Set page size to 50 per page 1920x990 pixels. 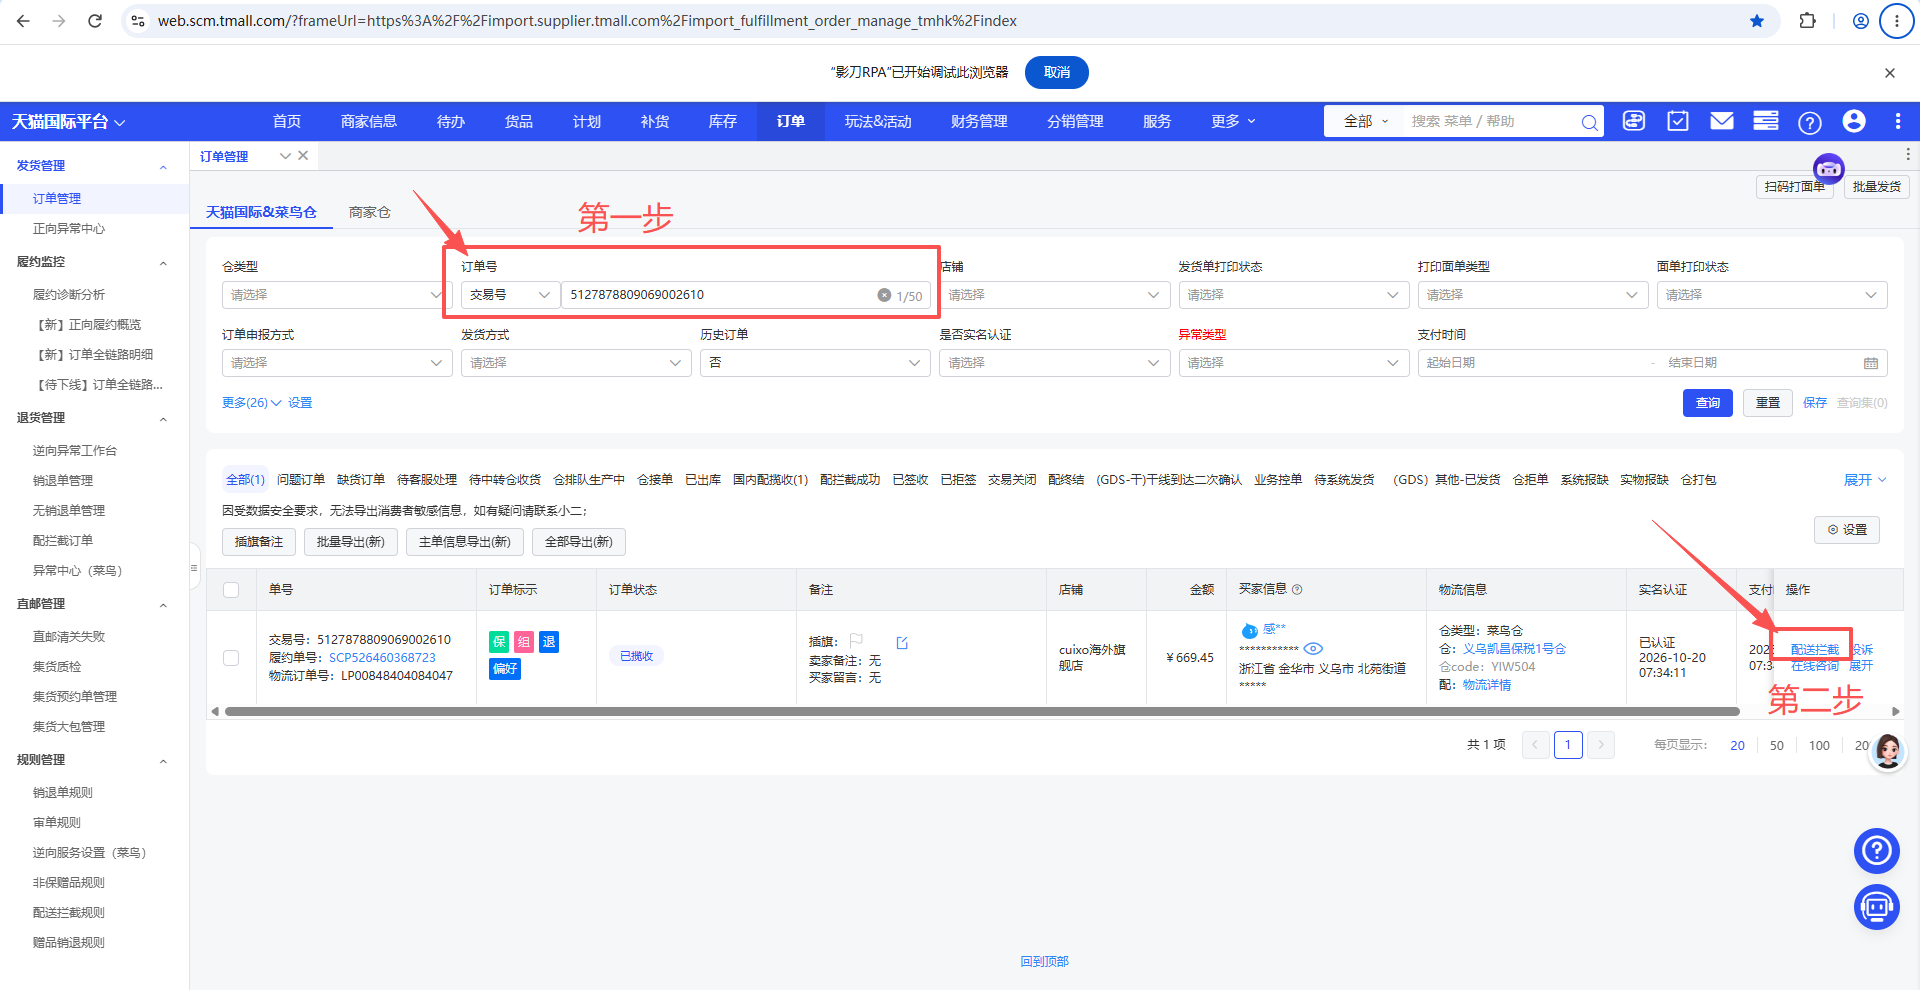click(x=1777, y=746)
